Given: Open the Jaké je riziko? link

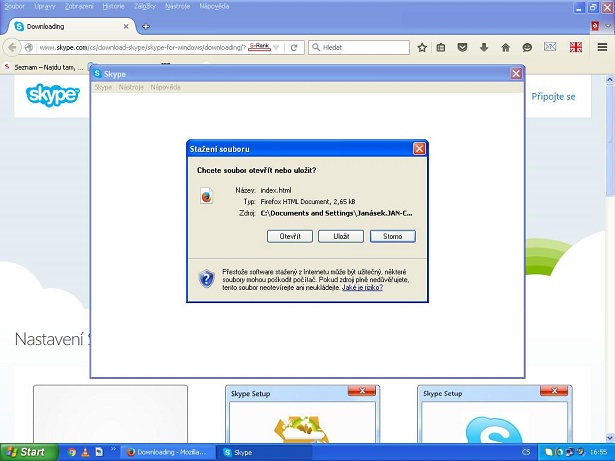Looking at the screenshot, I should pyautogui.click(x=362, y=288).
